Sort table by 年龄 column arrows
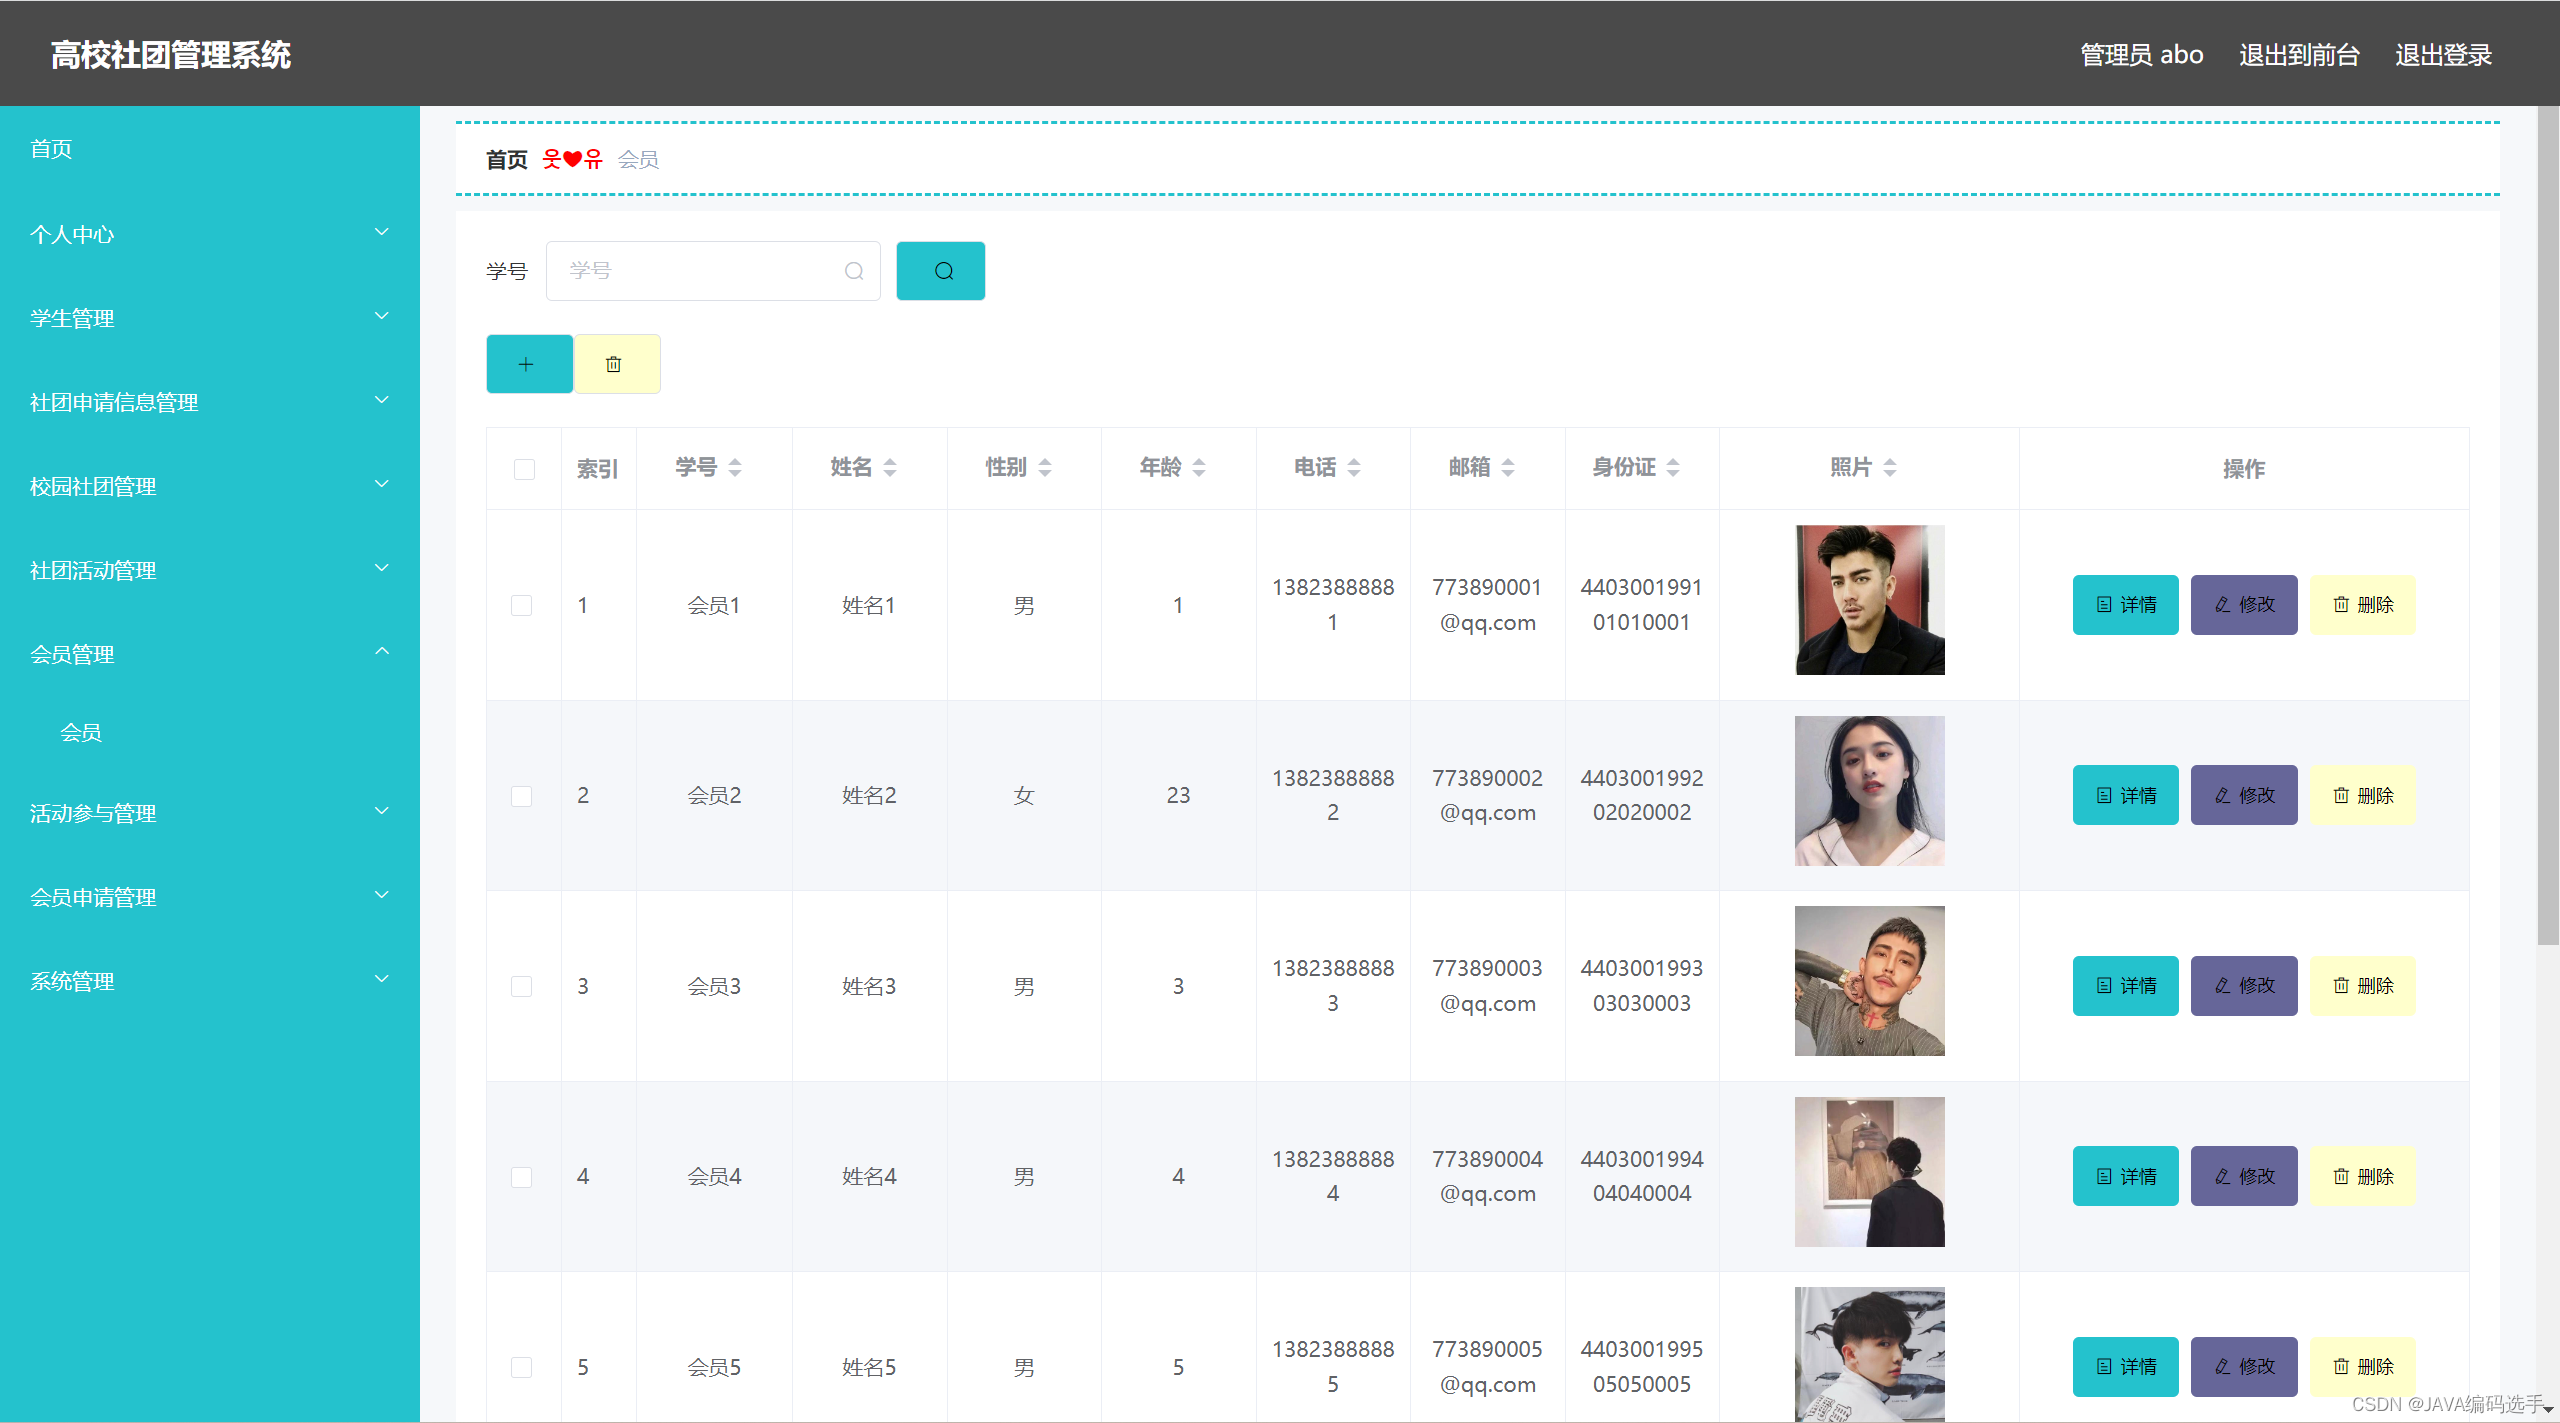This screenshot has width=2560, height=1423. [1199, 467]
